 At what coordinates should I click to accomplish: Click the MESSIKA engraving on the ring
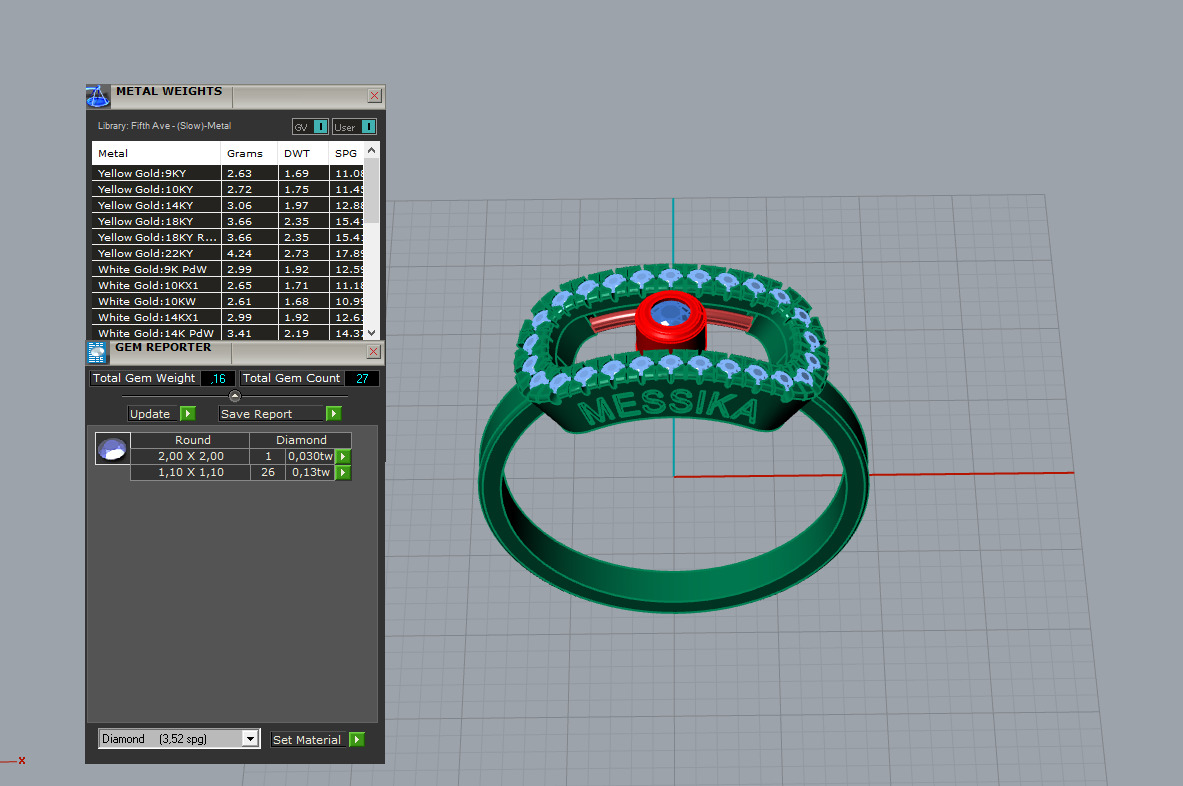668,406
